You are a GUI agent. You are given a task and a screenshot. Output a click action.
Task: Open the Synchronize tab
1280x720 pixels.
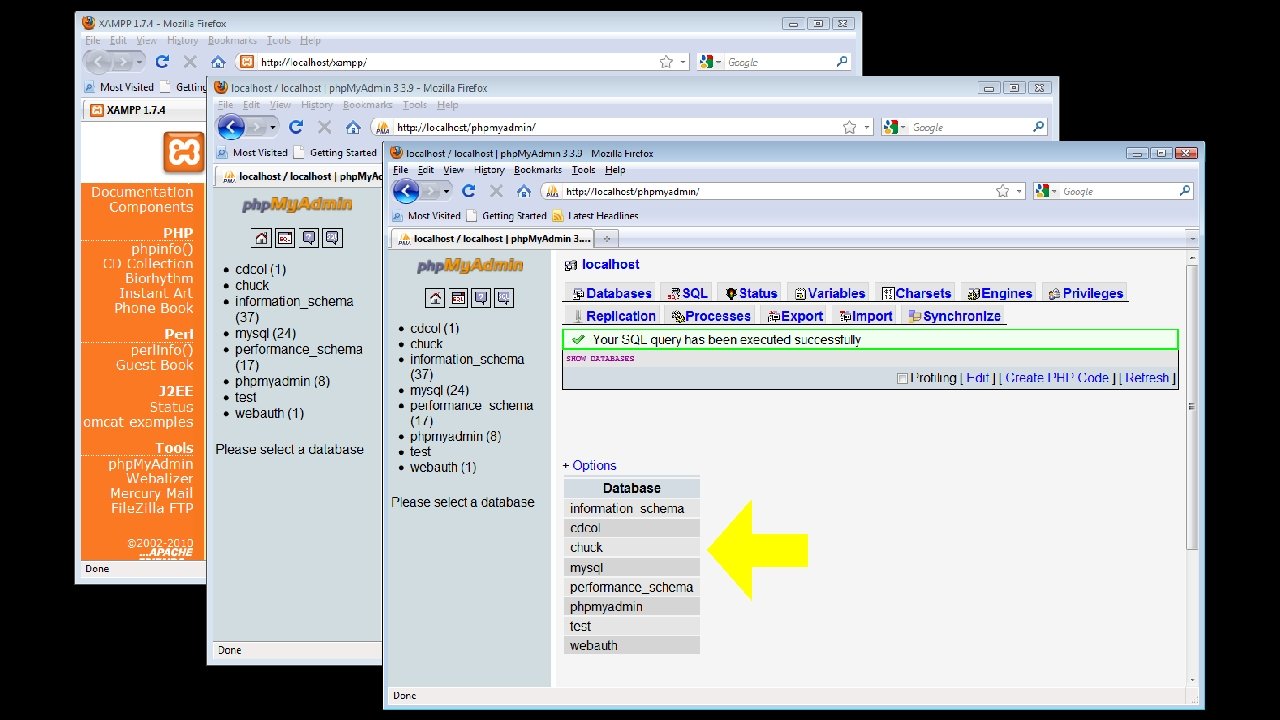pos(953,316)
